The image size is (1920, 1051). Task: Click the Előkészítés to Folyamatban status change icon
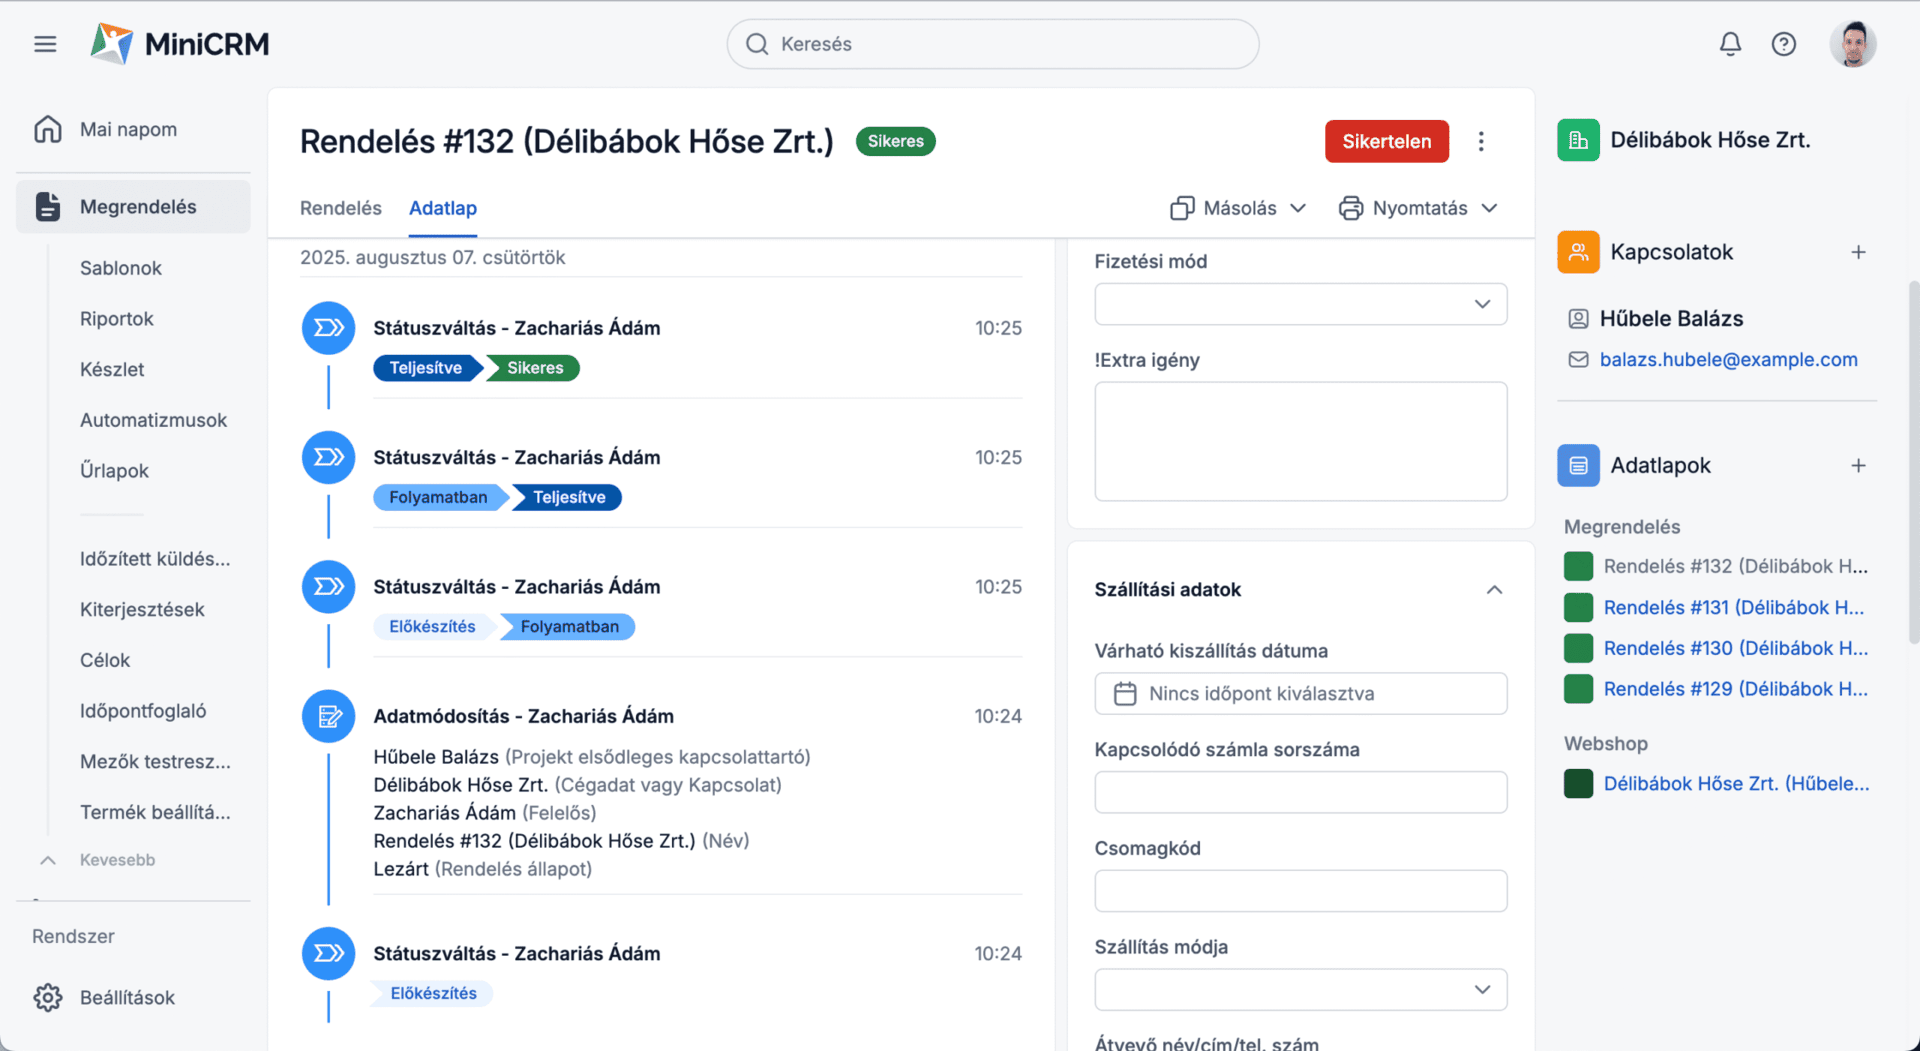(328, 586)
